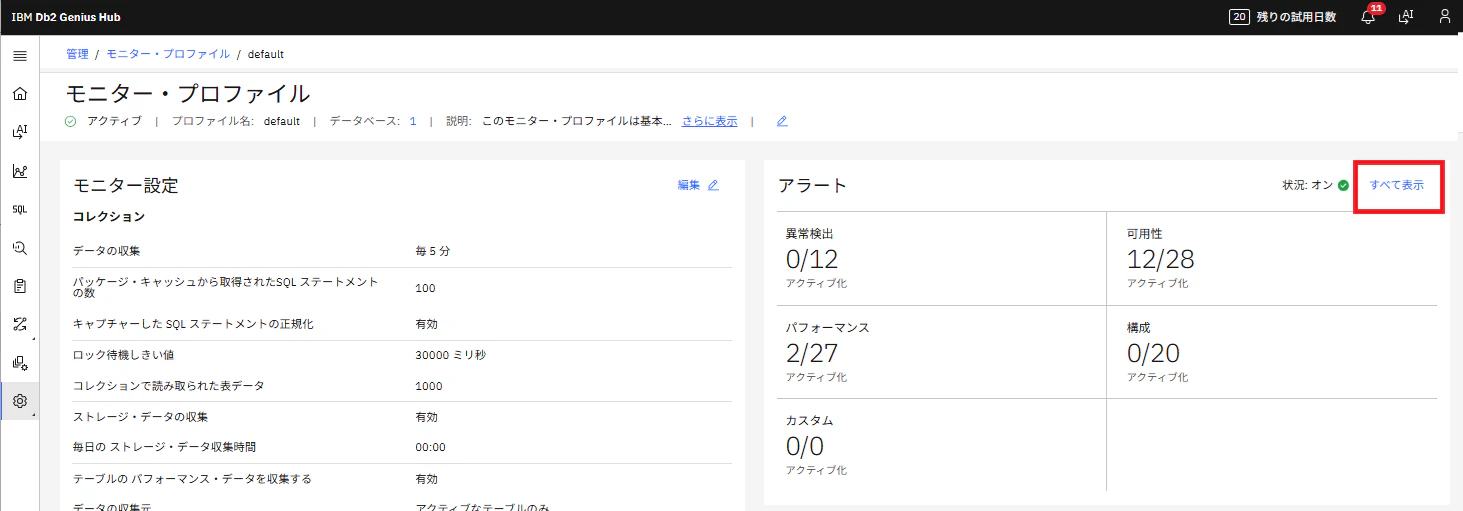Open notifications bell with 11 badge

coord(1369,16)
